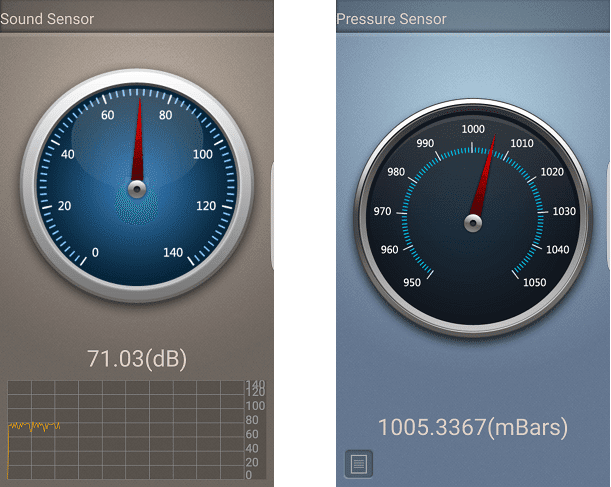Screen dimensions: 611x487
Task: Open the log list icon in Pressure Sensor
Action: (x=358, y=464)
